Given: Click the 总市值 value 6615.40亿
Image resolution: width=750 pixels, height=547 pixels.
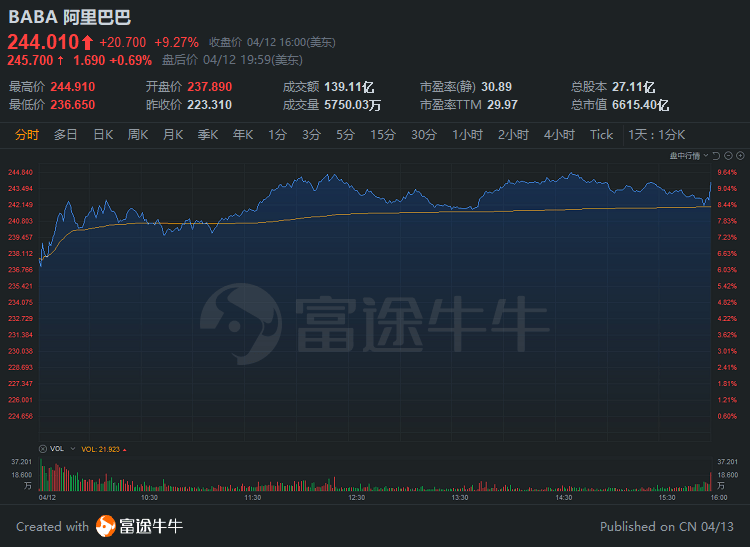Looking at the screenshot, I should (x=640, y=105).
